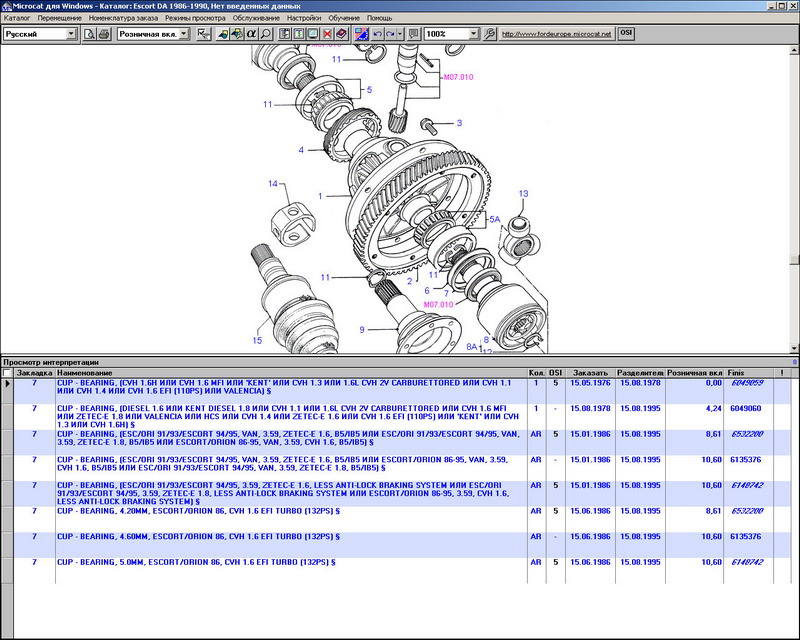Expand the 100% zoom dropdown
800x640 pixels.
pos(474,34)
